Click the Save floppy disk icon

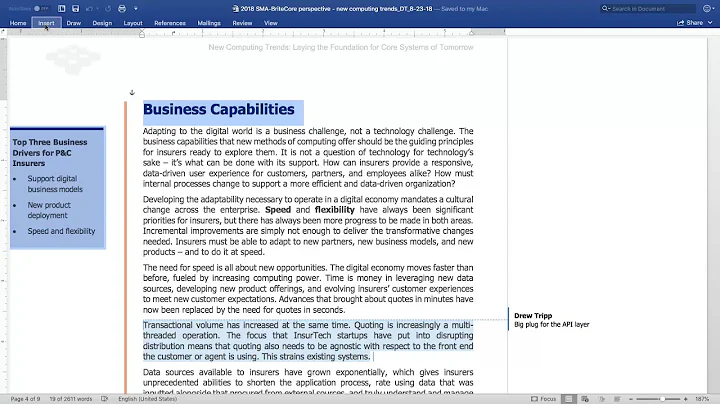click(75, 9)
